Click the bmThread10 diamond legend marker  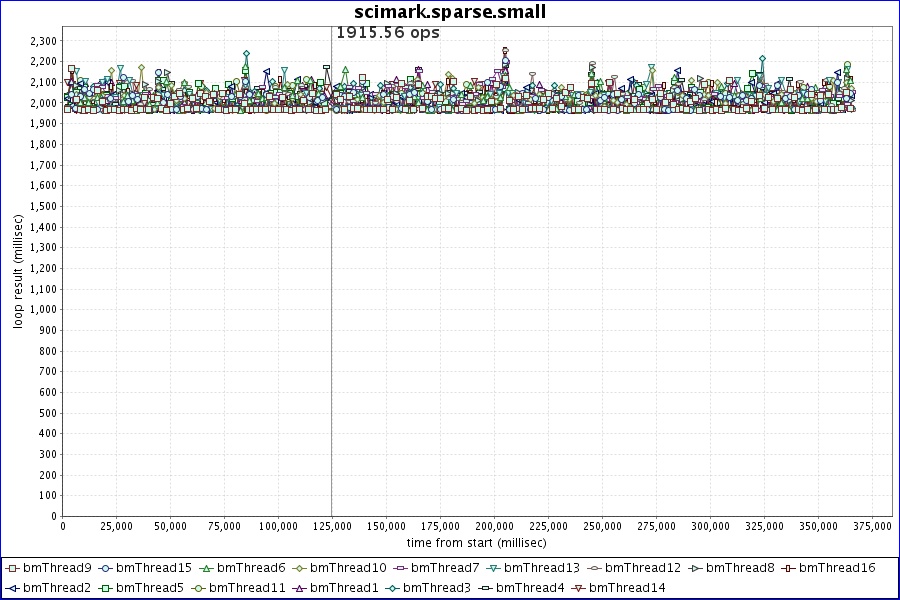(x=299, y=568)
